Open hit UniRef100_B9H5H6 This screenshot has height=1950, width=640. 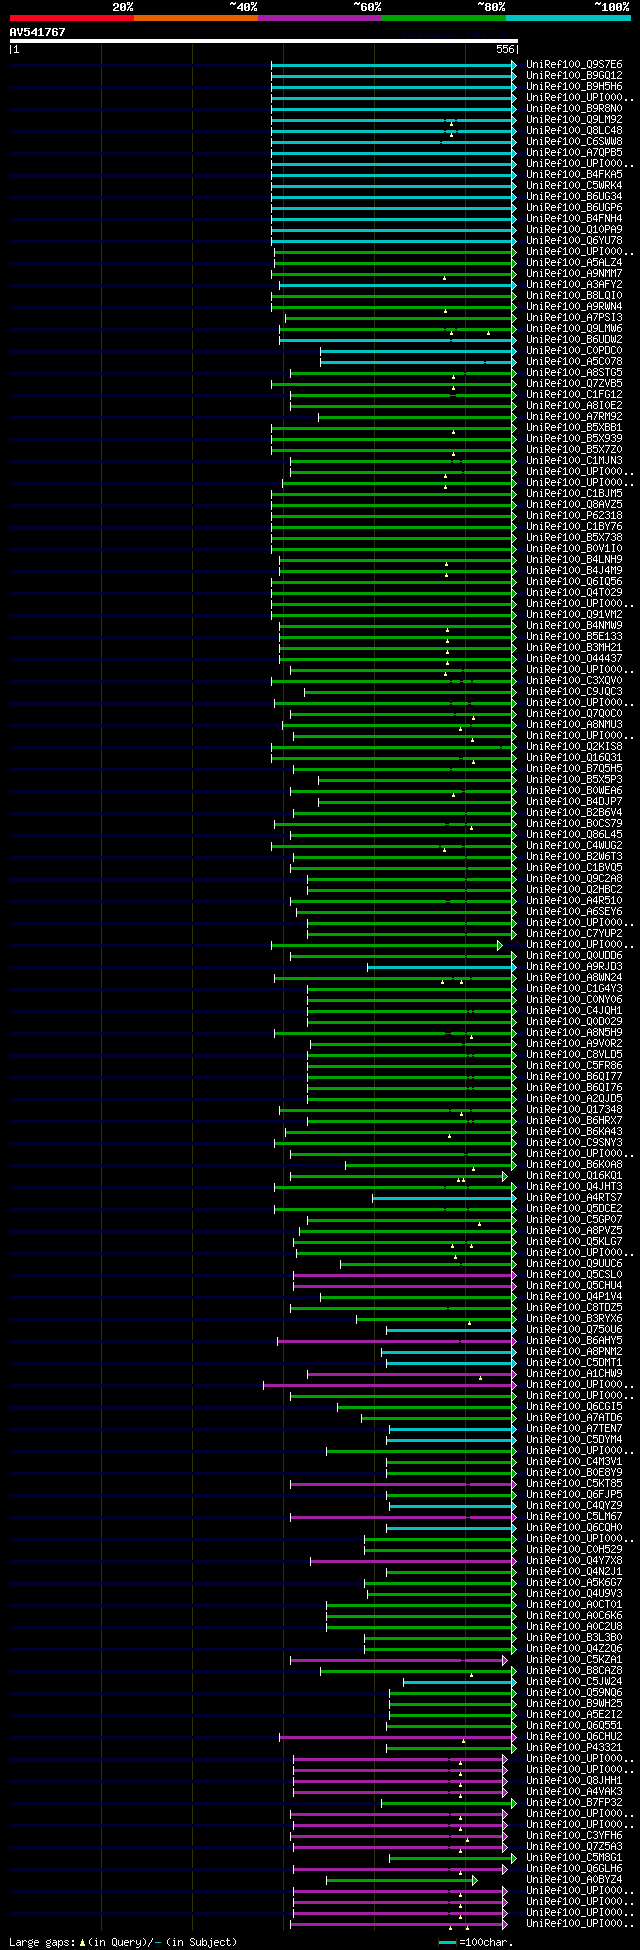pyautogui.click(x=574, y=86)
